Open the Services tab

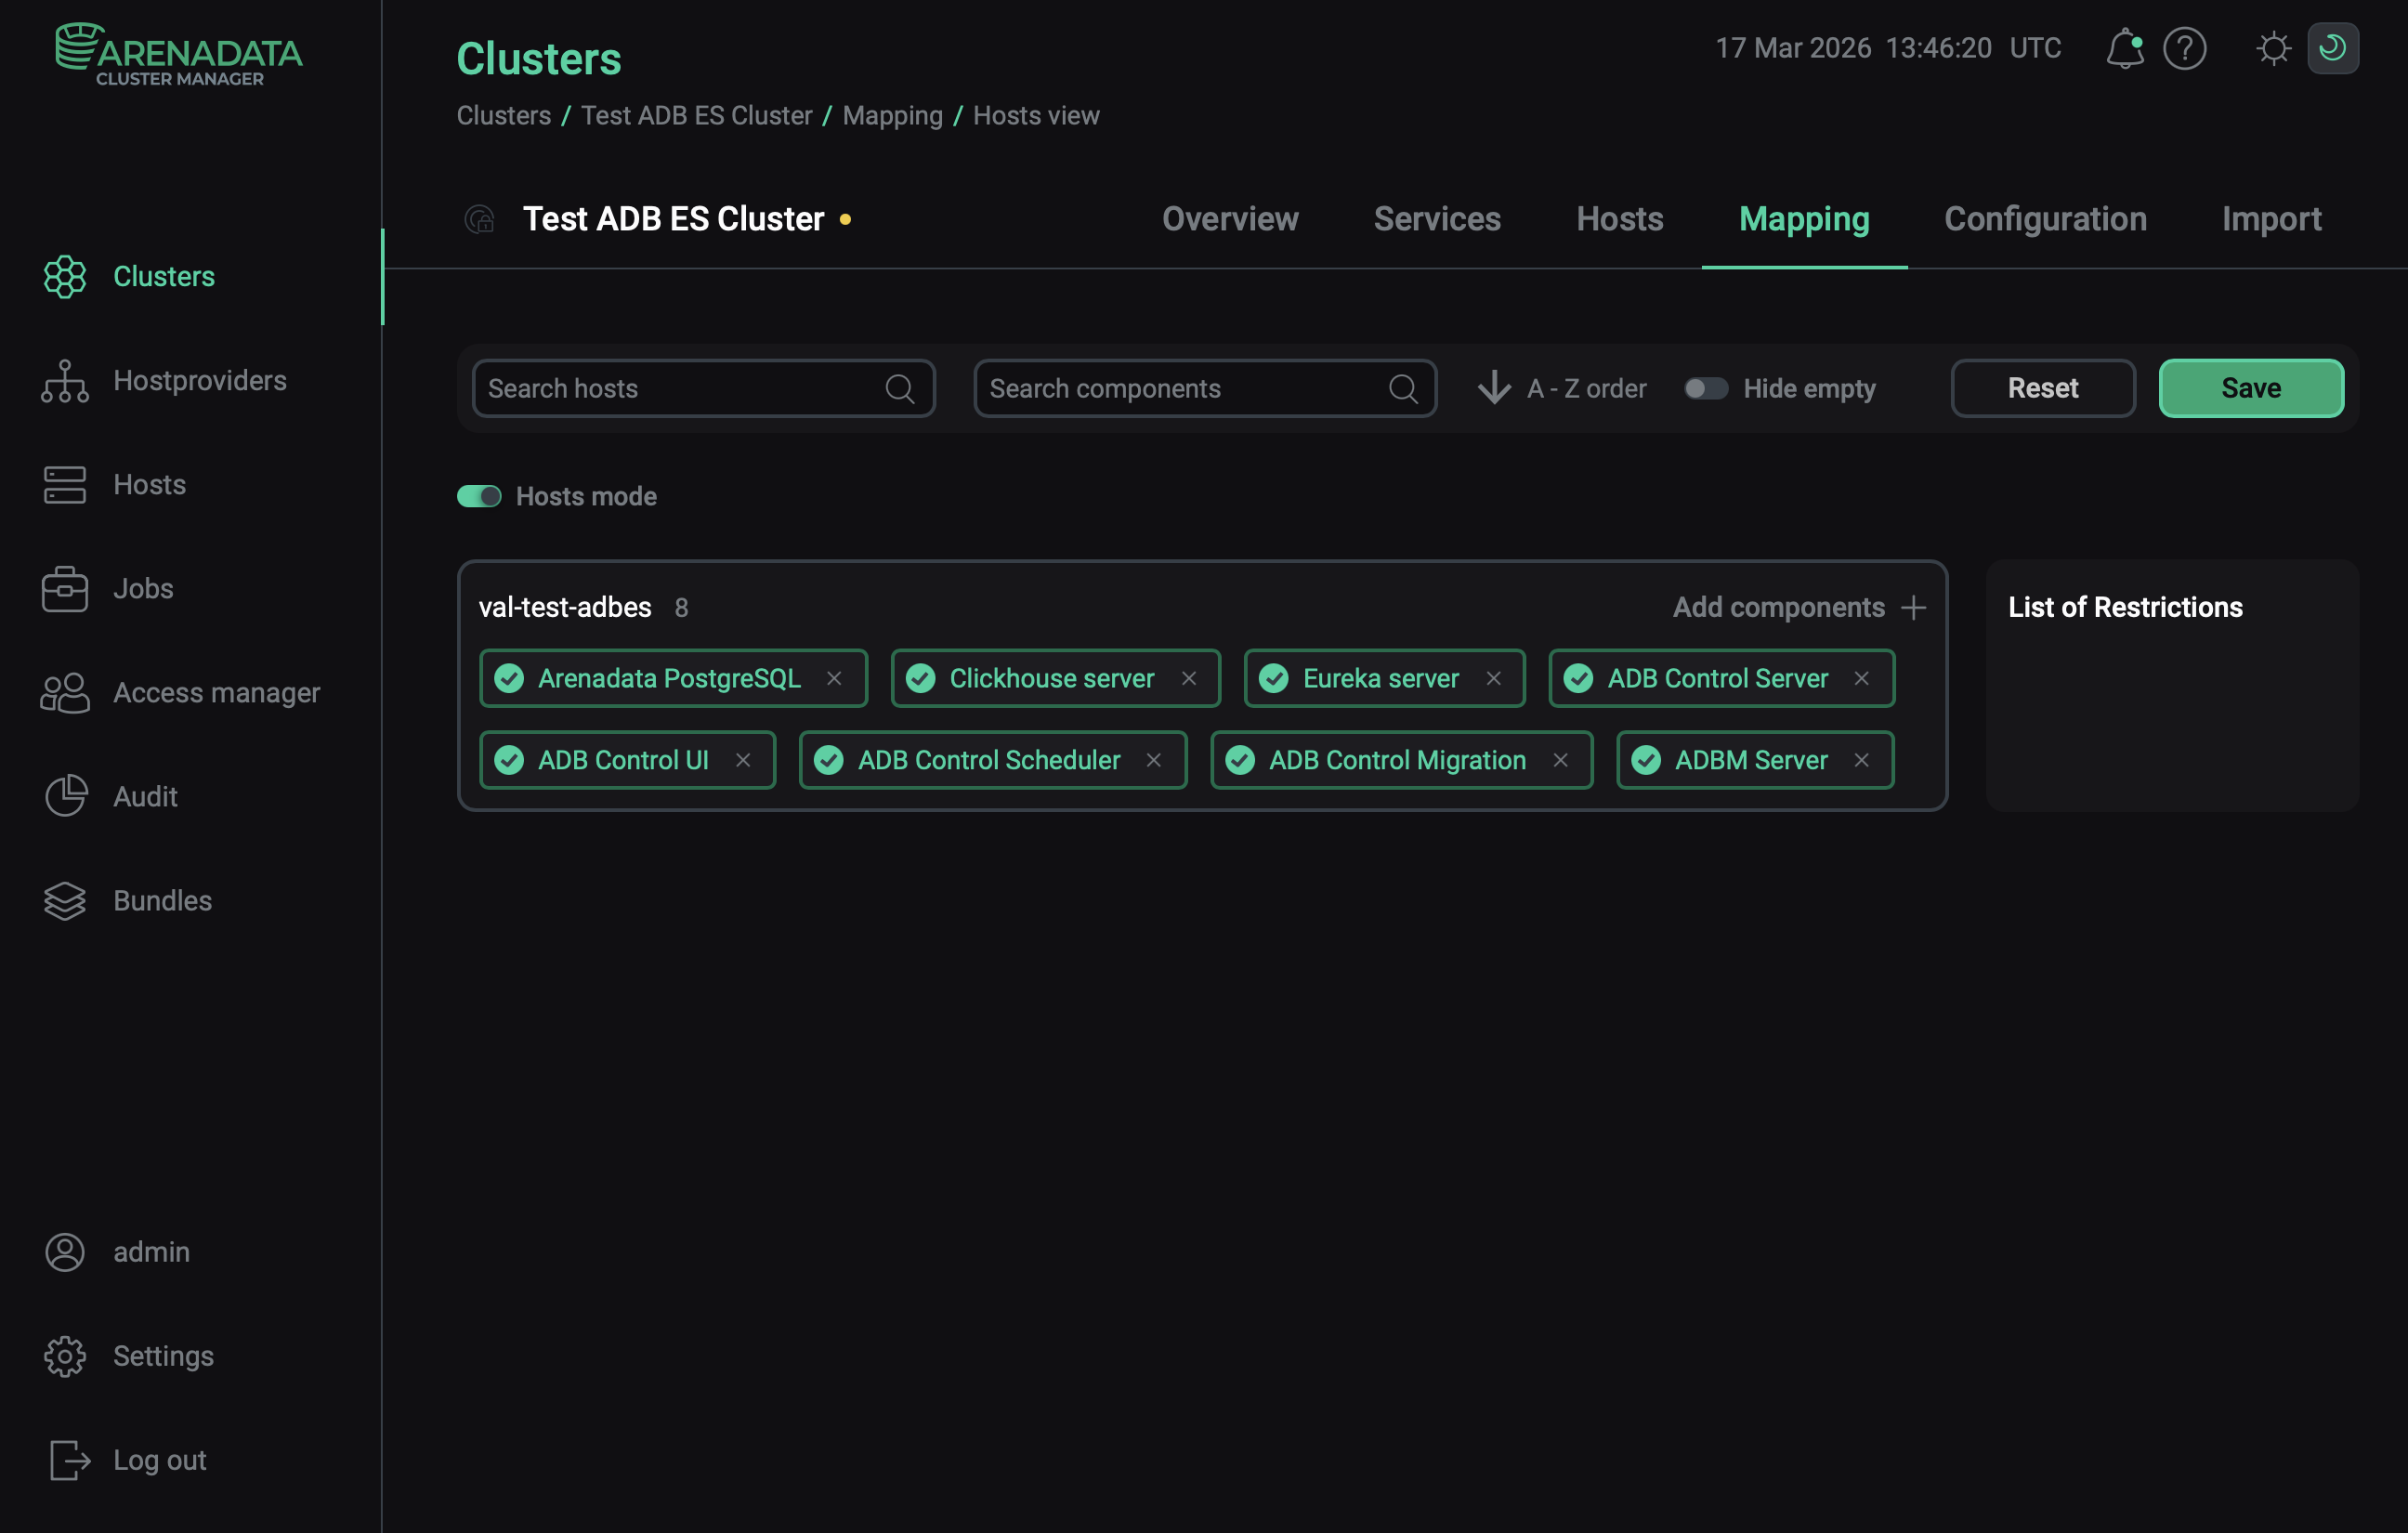pos(1437,219)
